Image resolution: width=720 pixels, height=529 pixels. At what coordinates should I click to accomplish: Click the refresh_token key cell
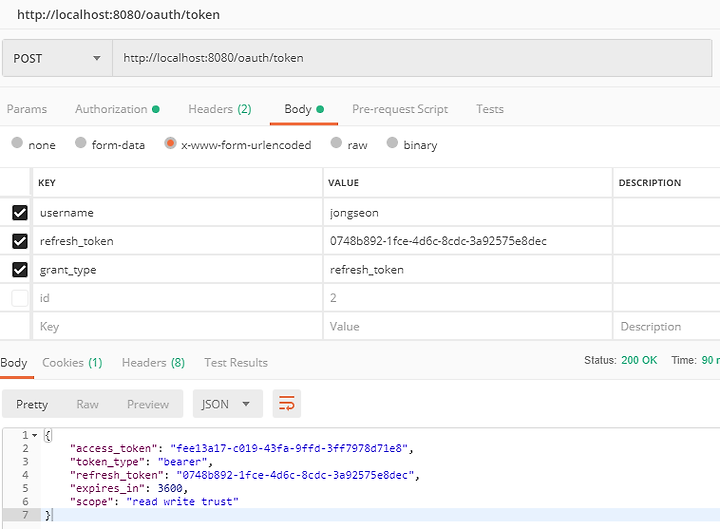click(x=177, y=241)
